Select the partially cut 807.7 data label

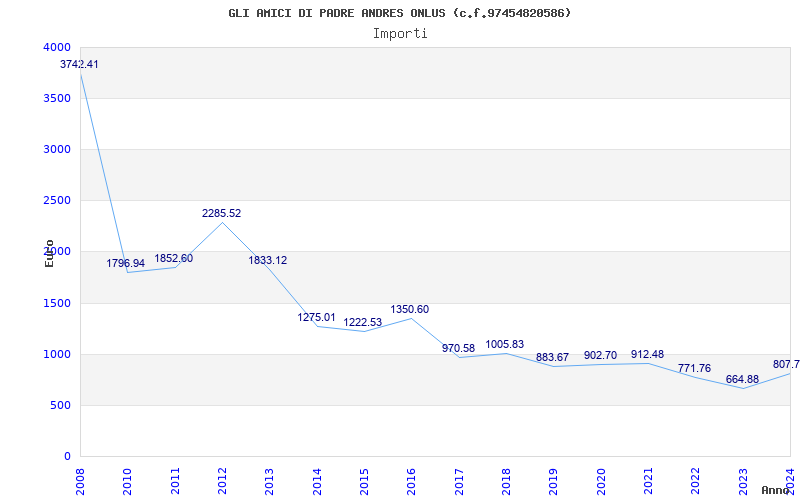coord(786,364)
